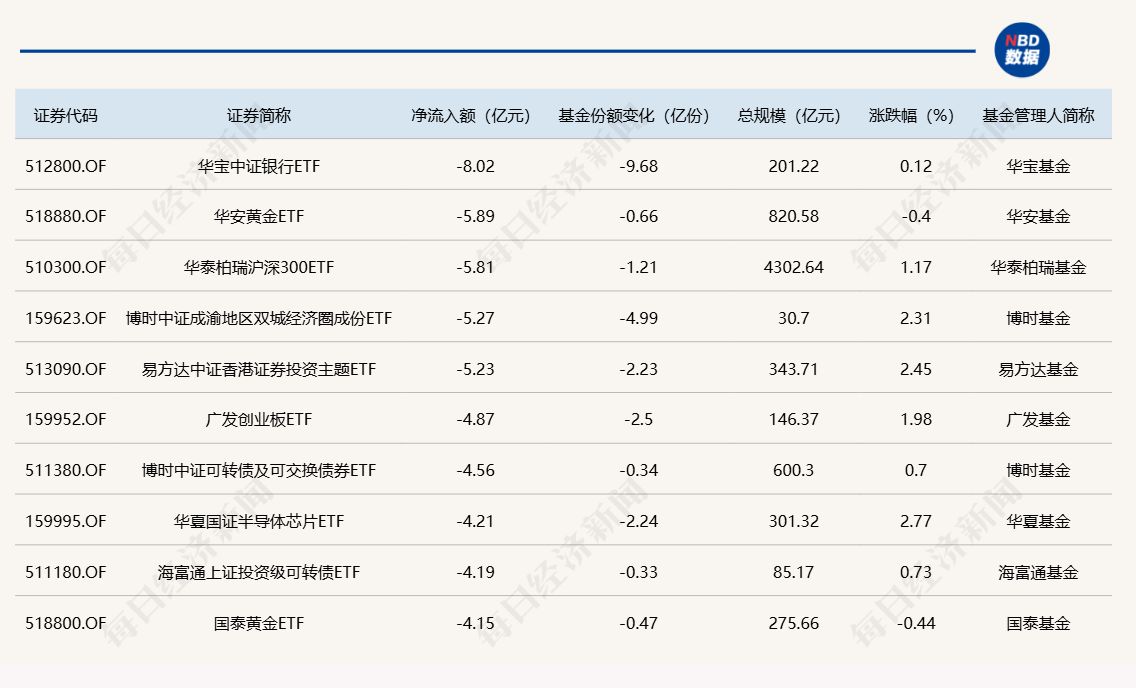Click manager name 易方达基金

pos(1038,369)
